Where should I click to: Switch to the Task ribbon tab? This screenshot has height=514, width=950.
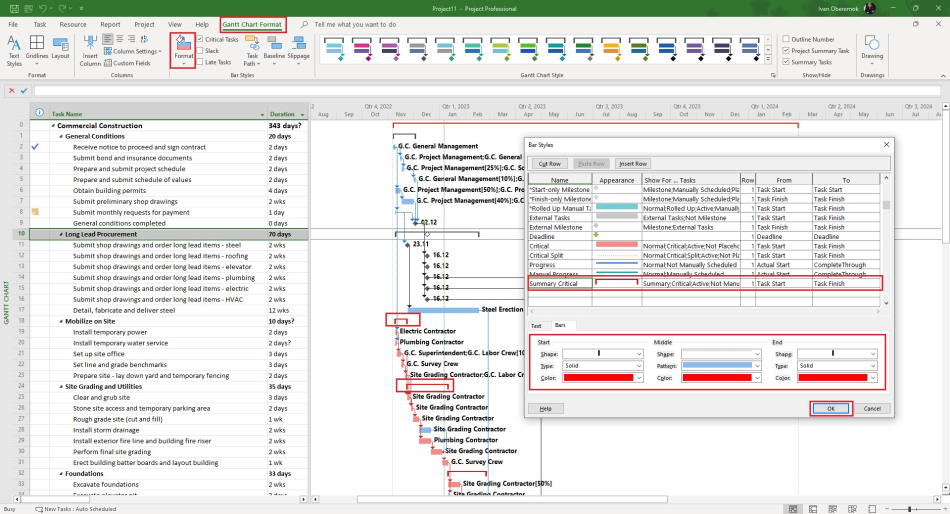[x=39, y=24]
